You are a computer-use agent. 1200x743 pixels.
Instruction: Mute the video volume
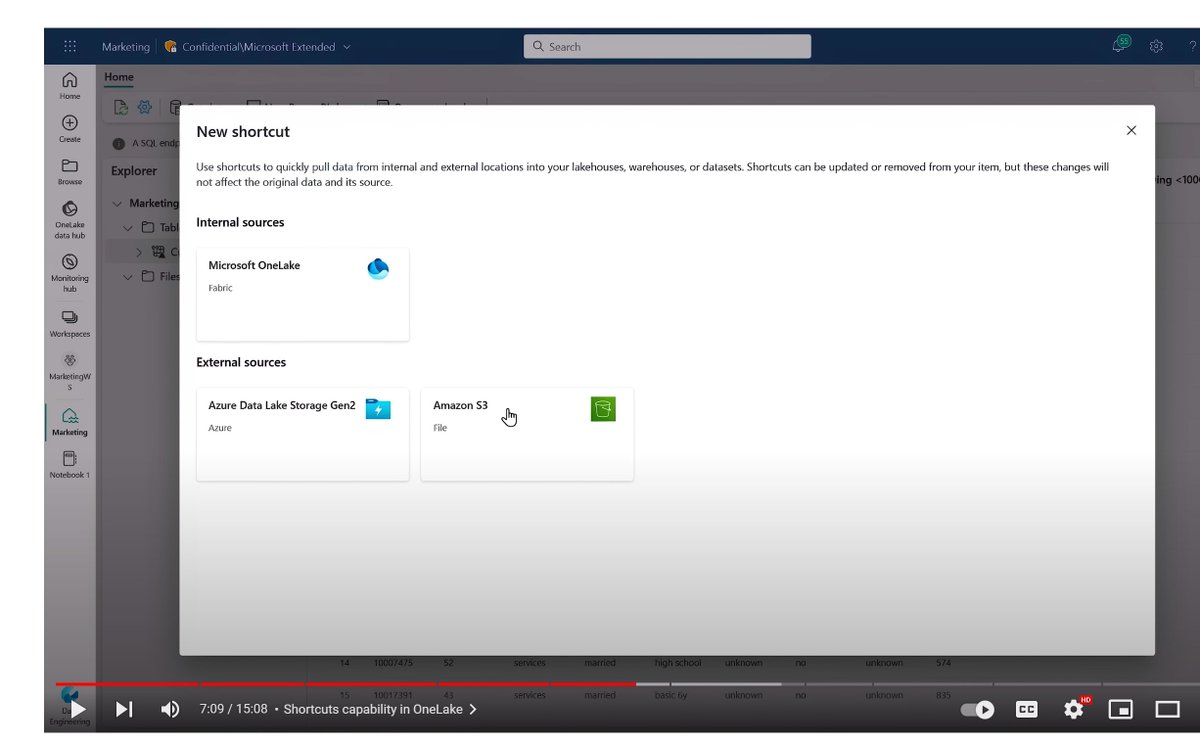[171, 709]
